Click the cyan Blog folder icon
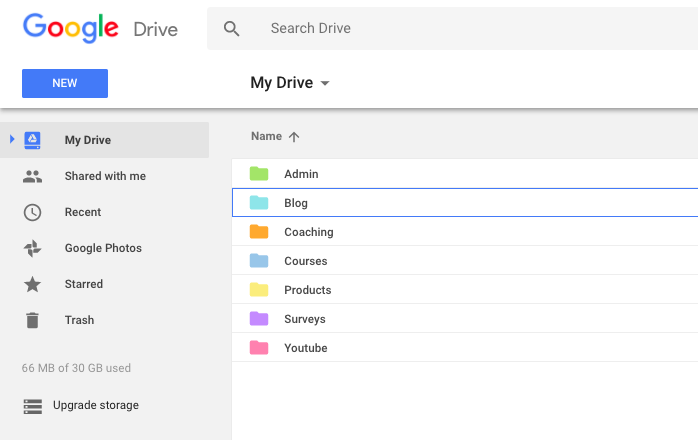The image size is (698, 440). [259, 203]
